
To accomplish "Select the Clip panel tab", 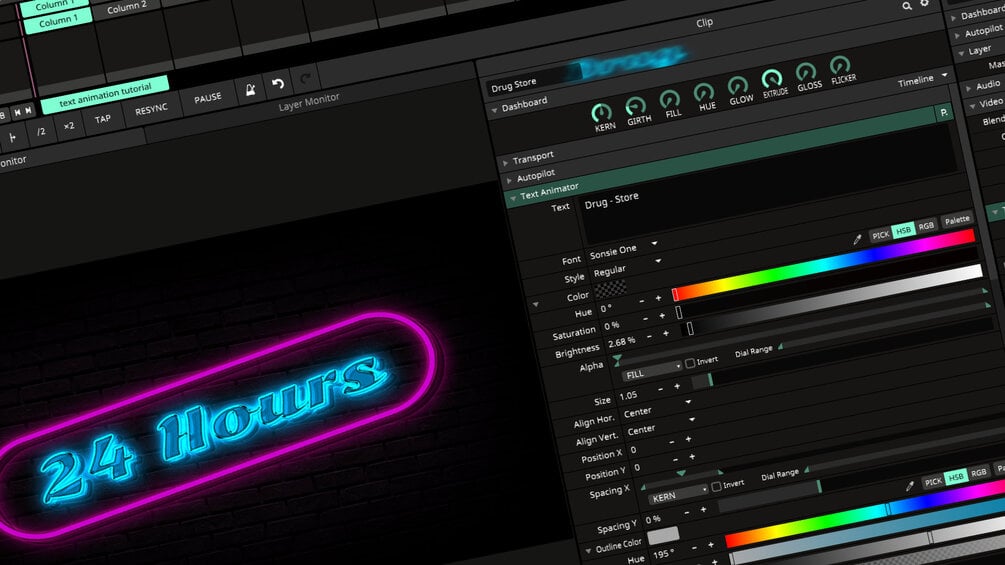I will click(704, 22).
